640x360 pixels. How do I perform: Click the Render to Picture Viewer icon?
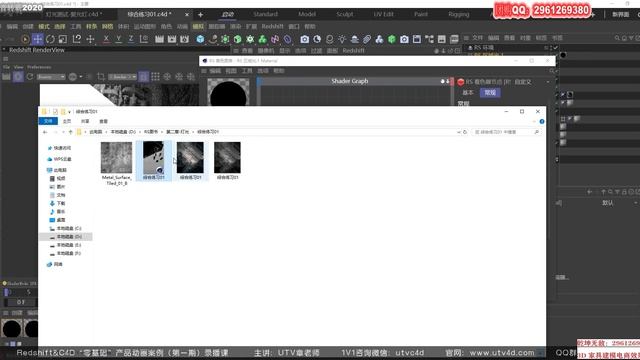point(172,39)
